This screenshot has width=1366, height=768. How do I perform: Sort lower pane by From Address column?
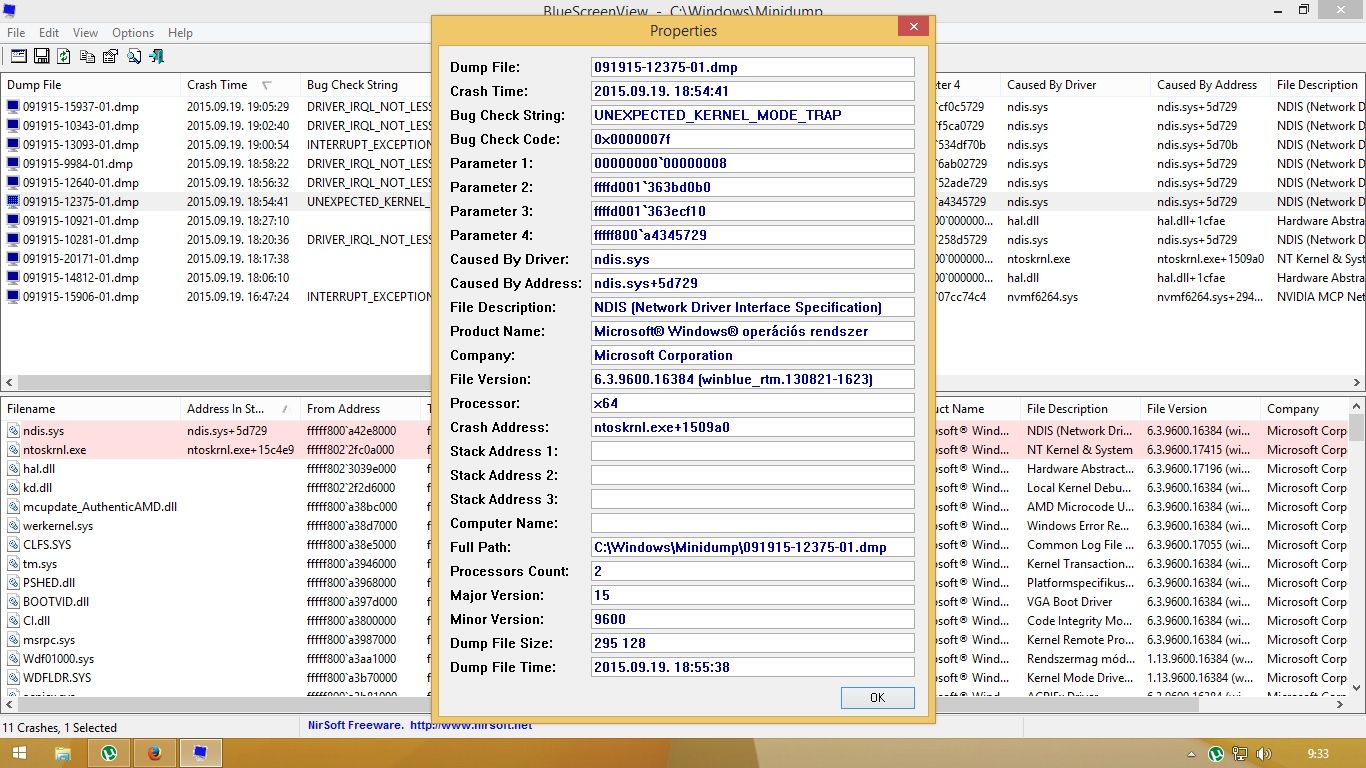tap(360, 408)
